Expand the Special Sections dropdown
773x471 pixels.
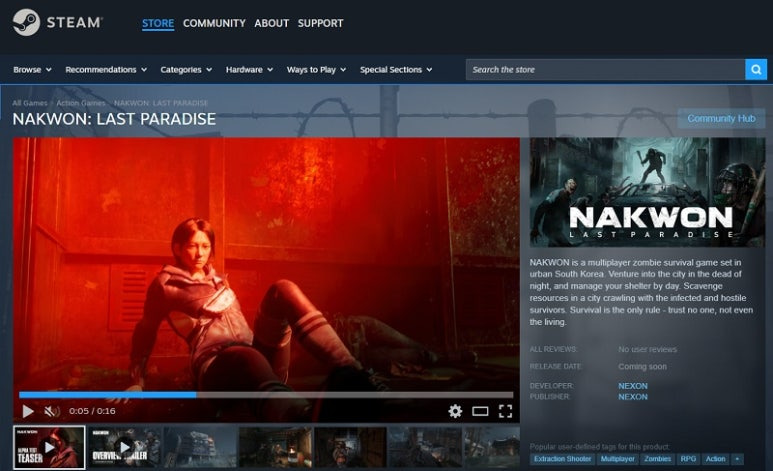pos(396,70)
